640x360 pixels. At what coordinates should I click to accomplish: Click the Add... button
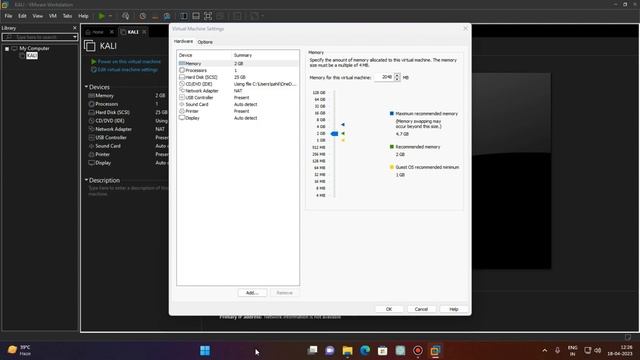coord(252,293)
